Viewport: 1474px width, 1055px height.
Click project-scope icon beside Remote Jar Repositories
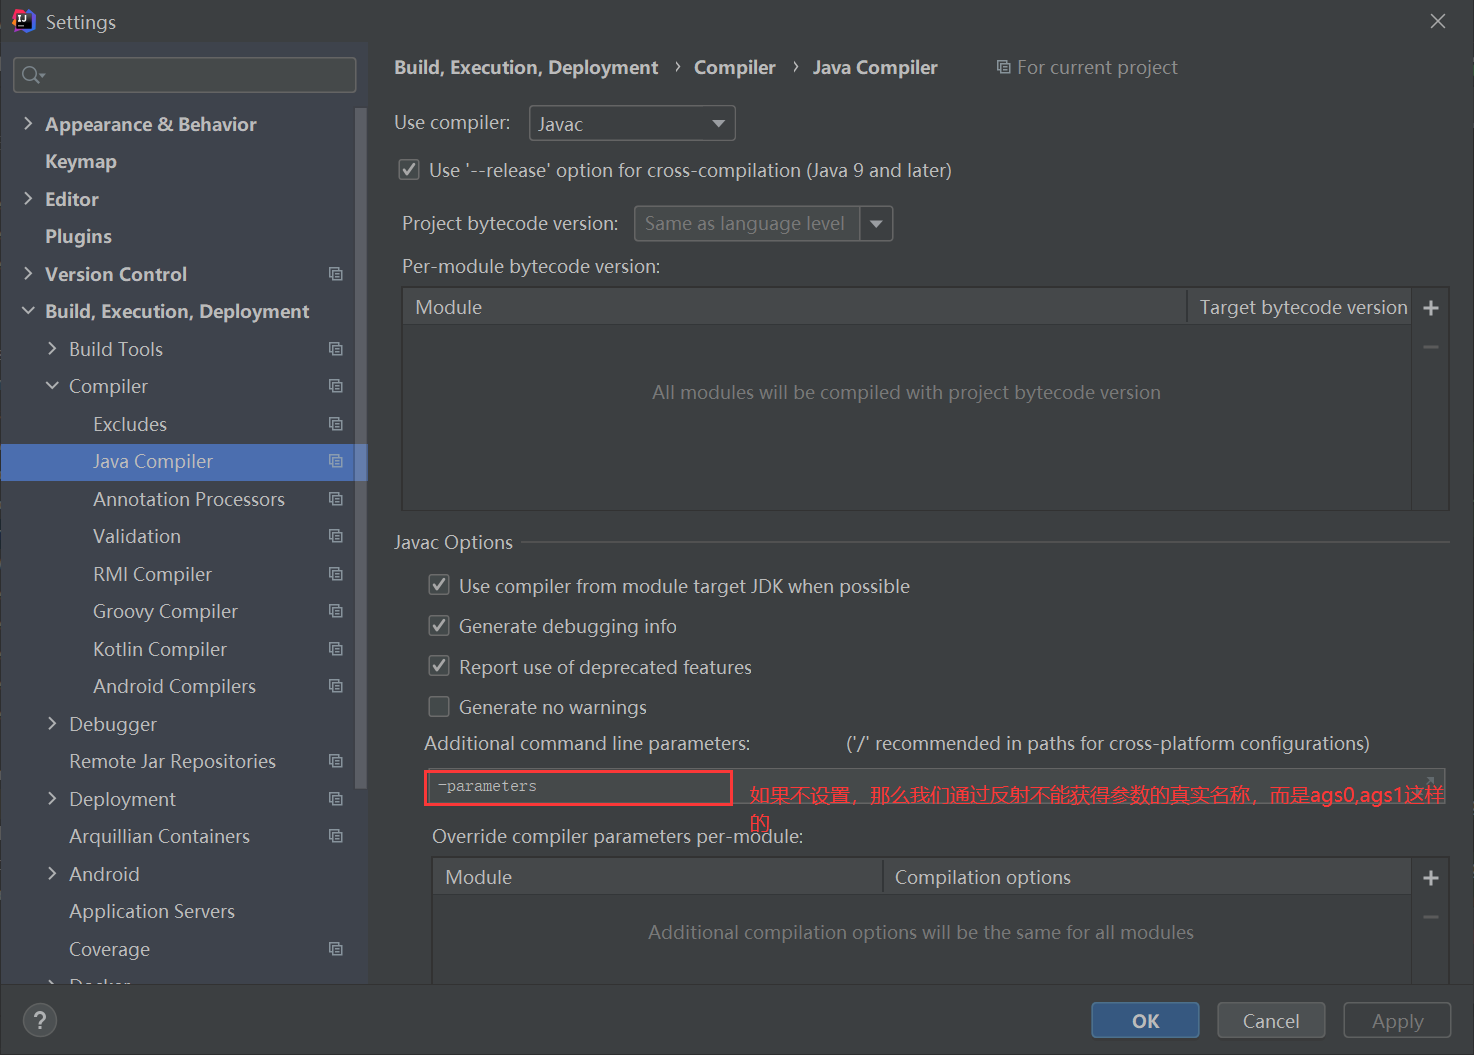[336, 761]
